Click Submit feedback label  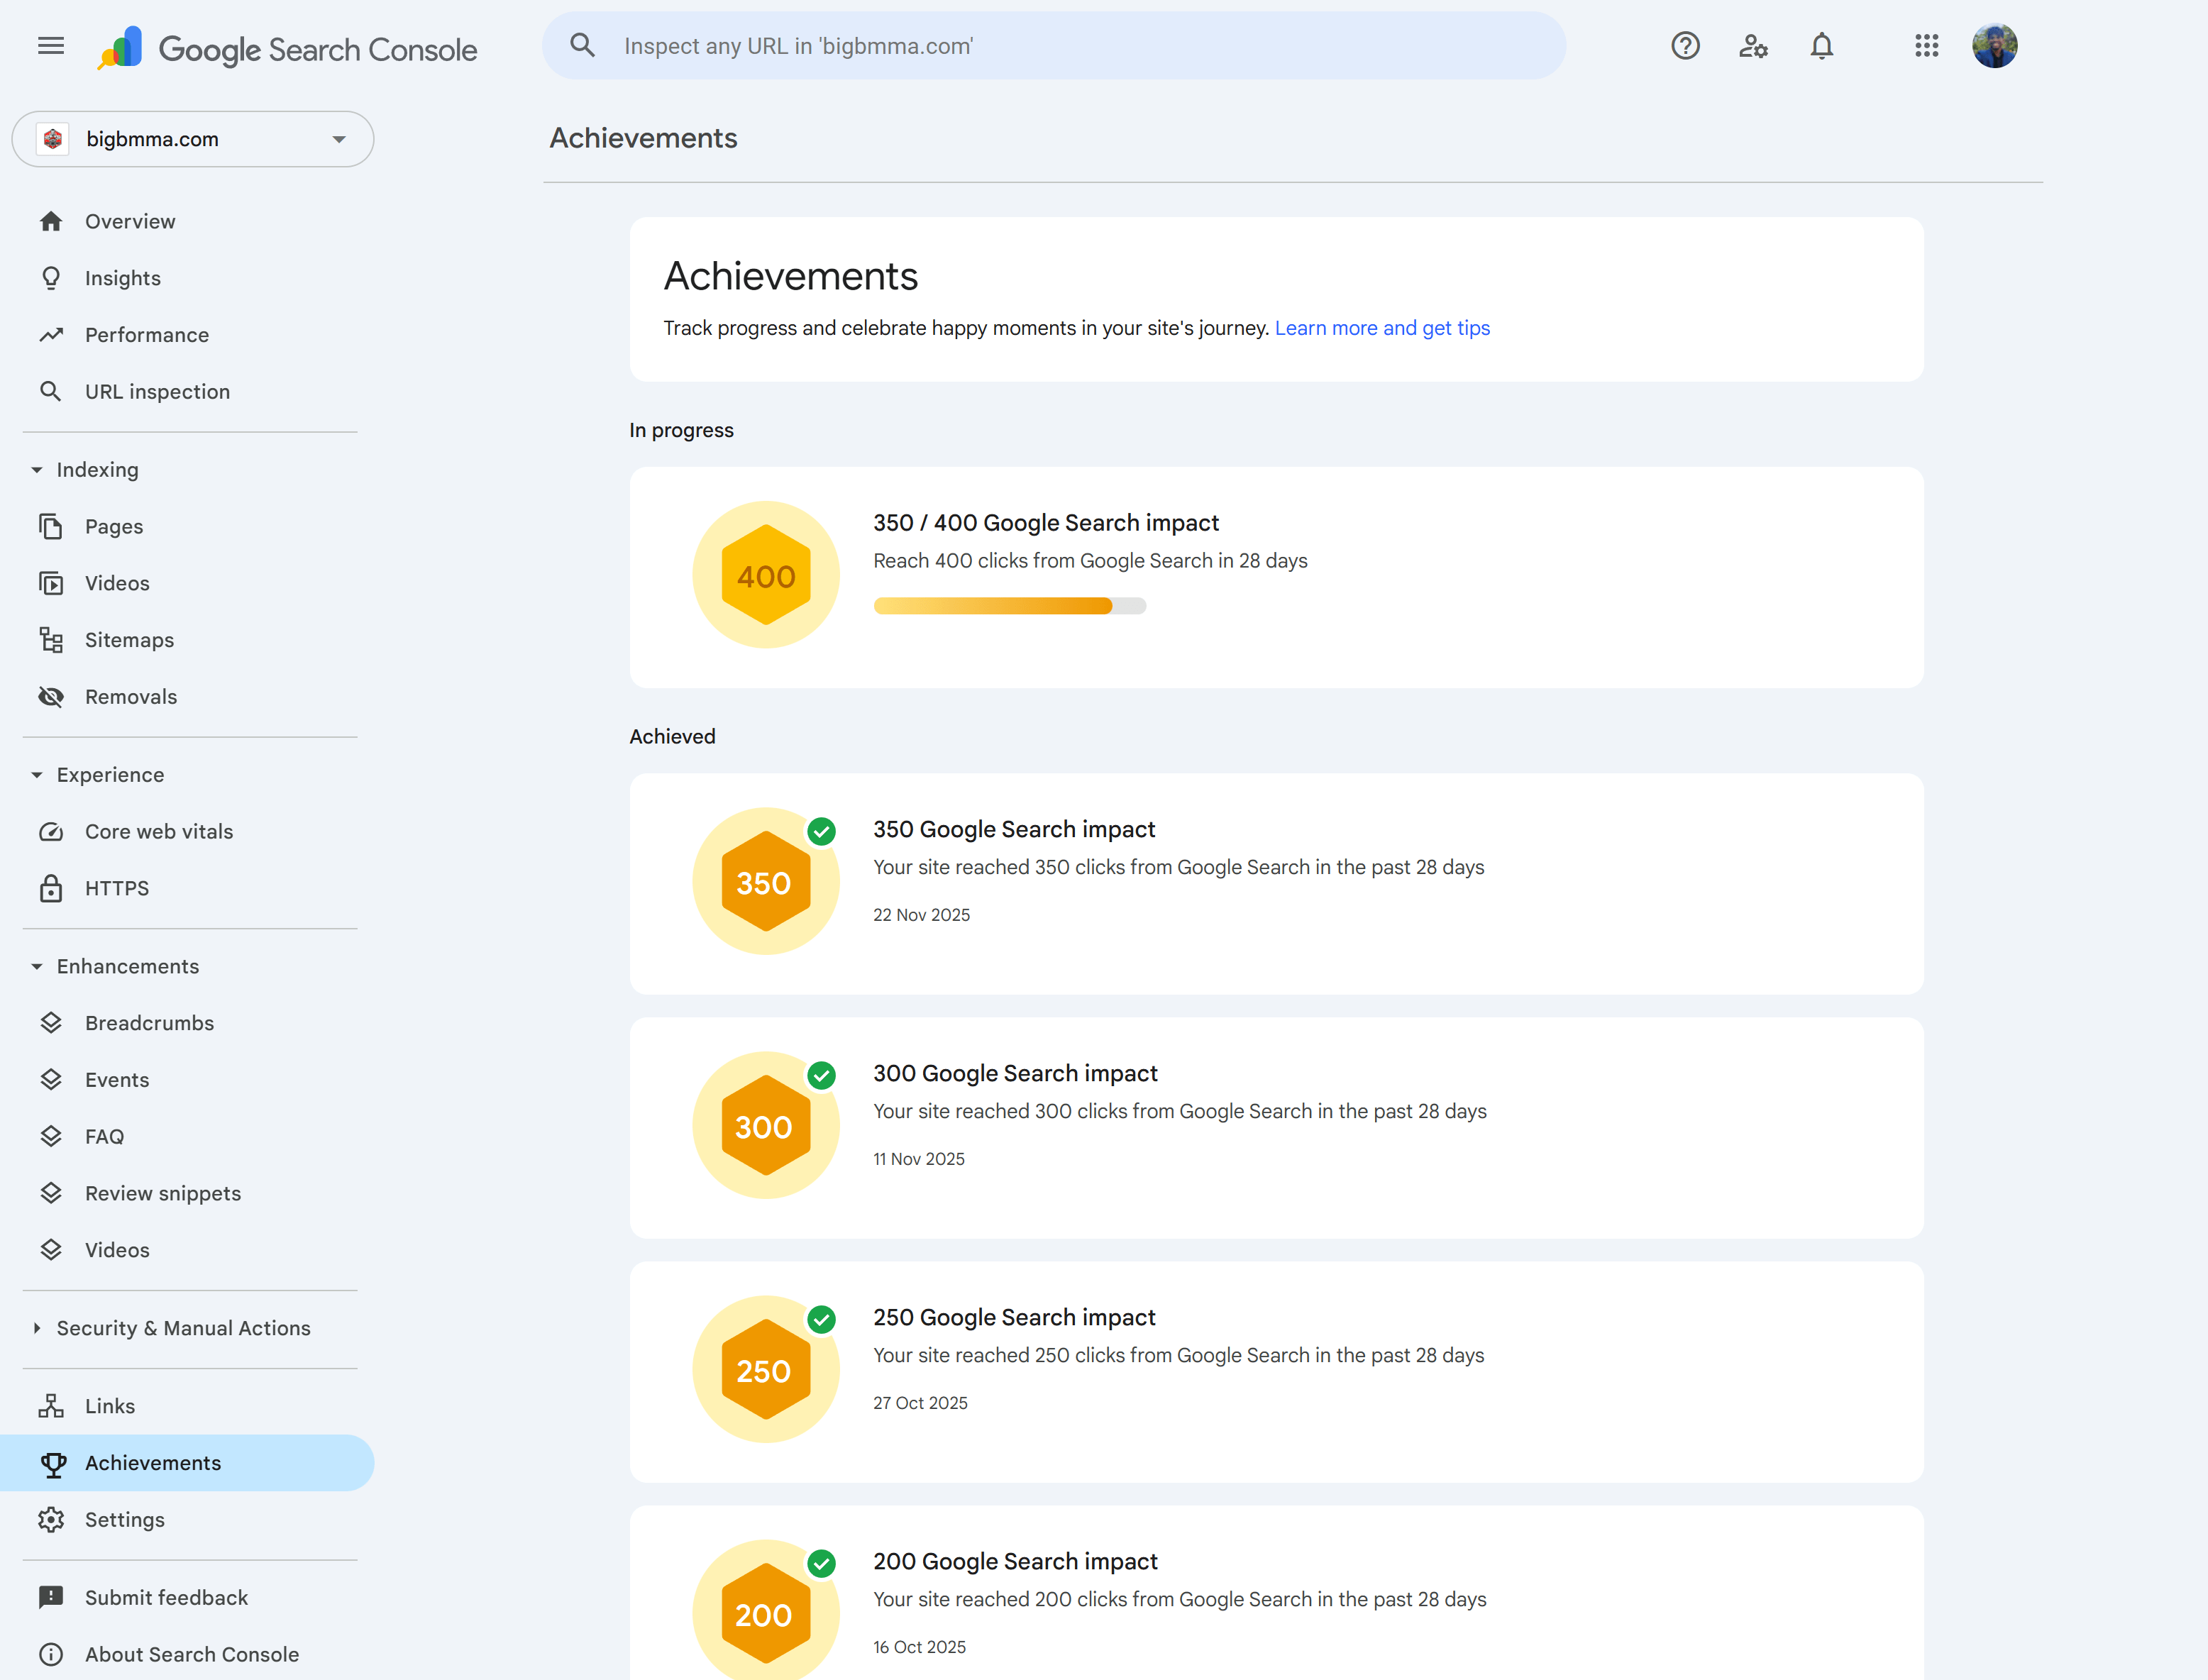[x=166, y=1598]
